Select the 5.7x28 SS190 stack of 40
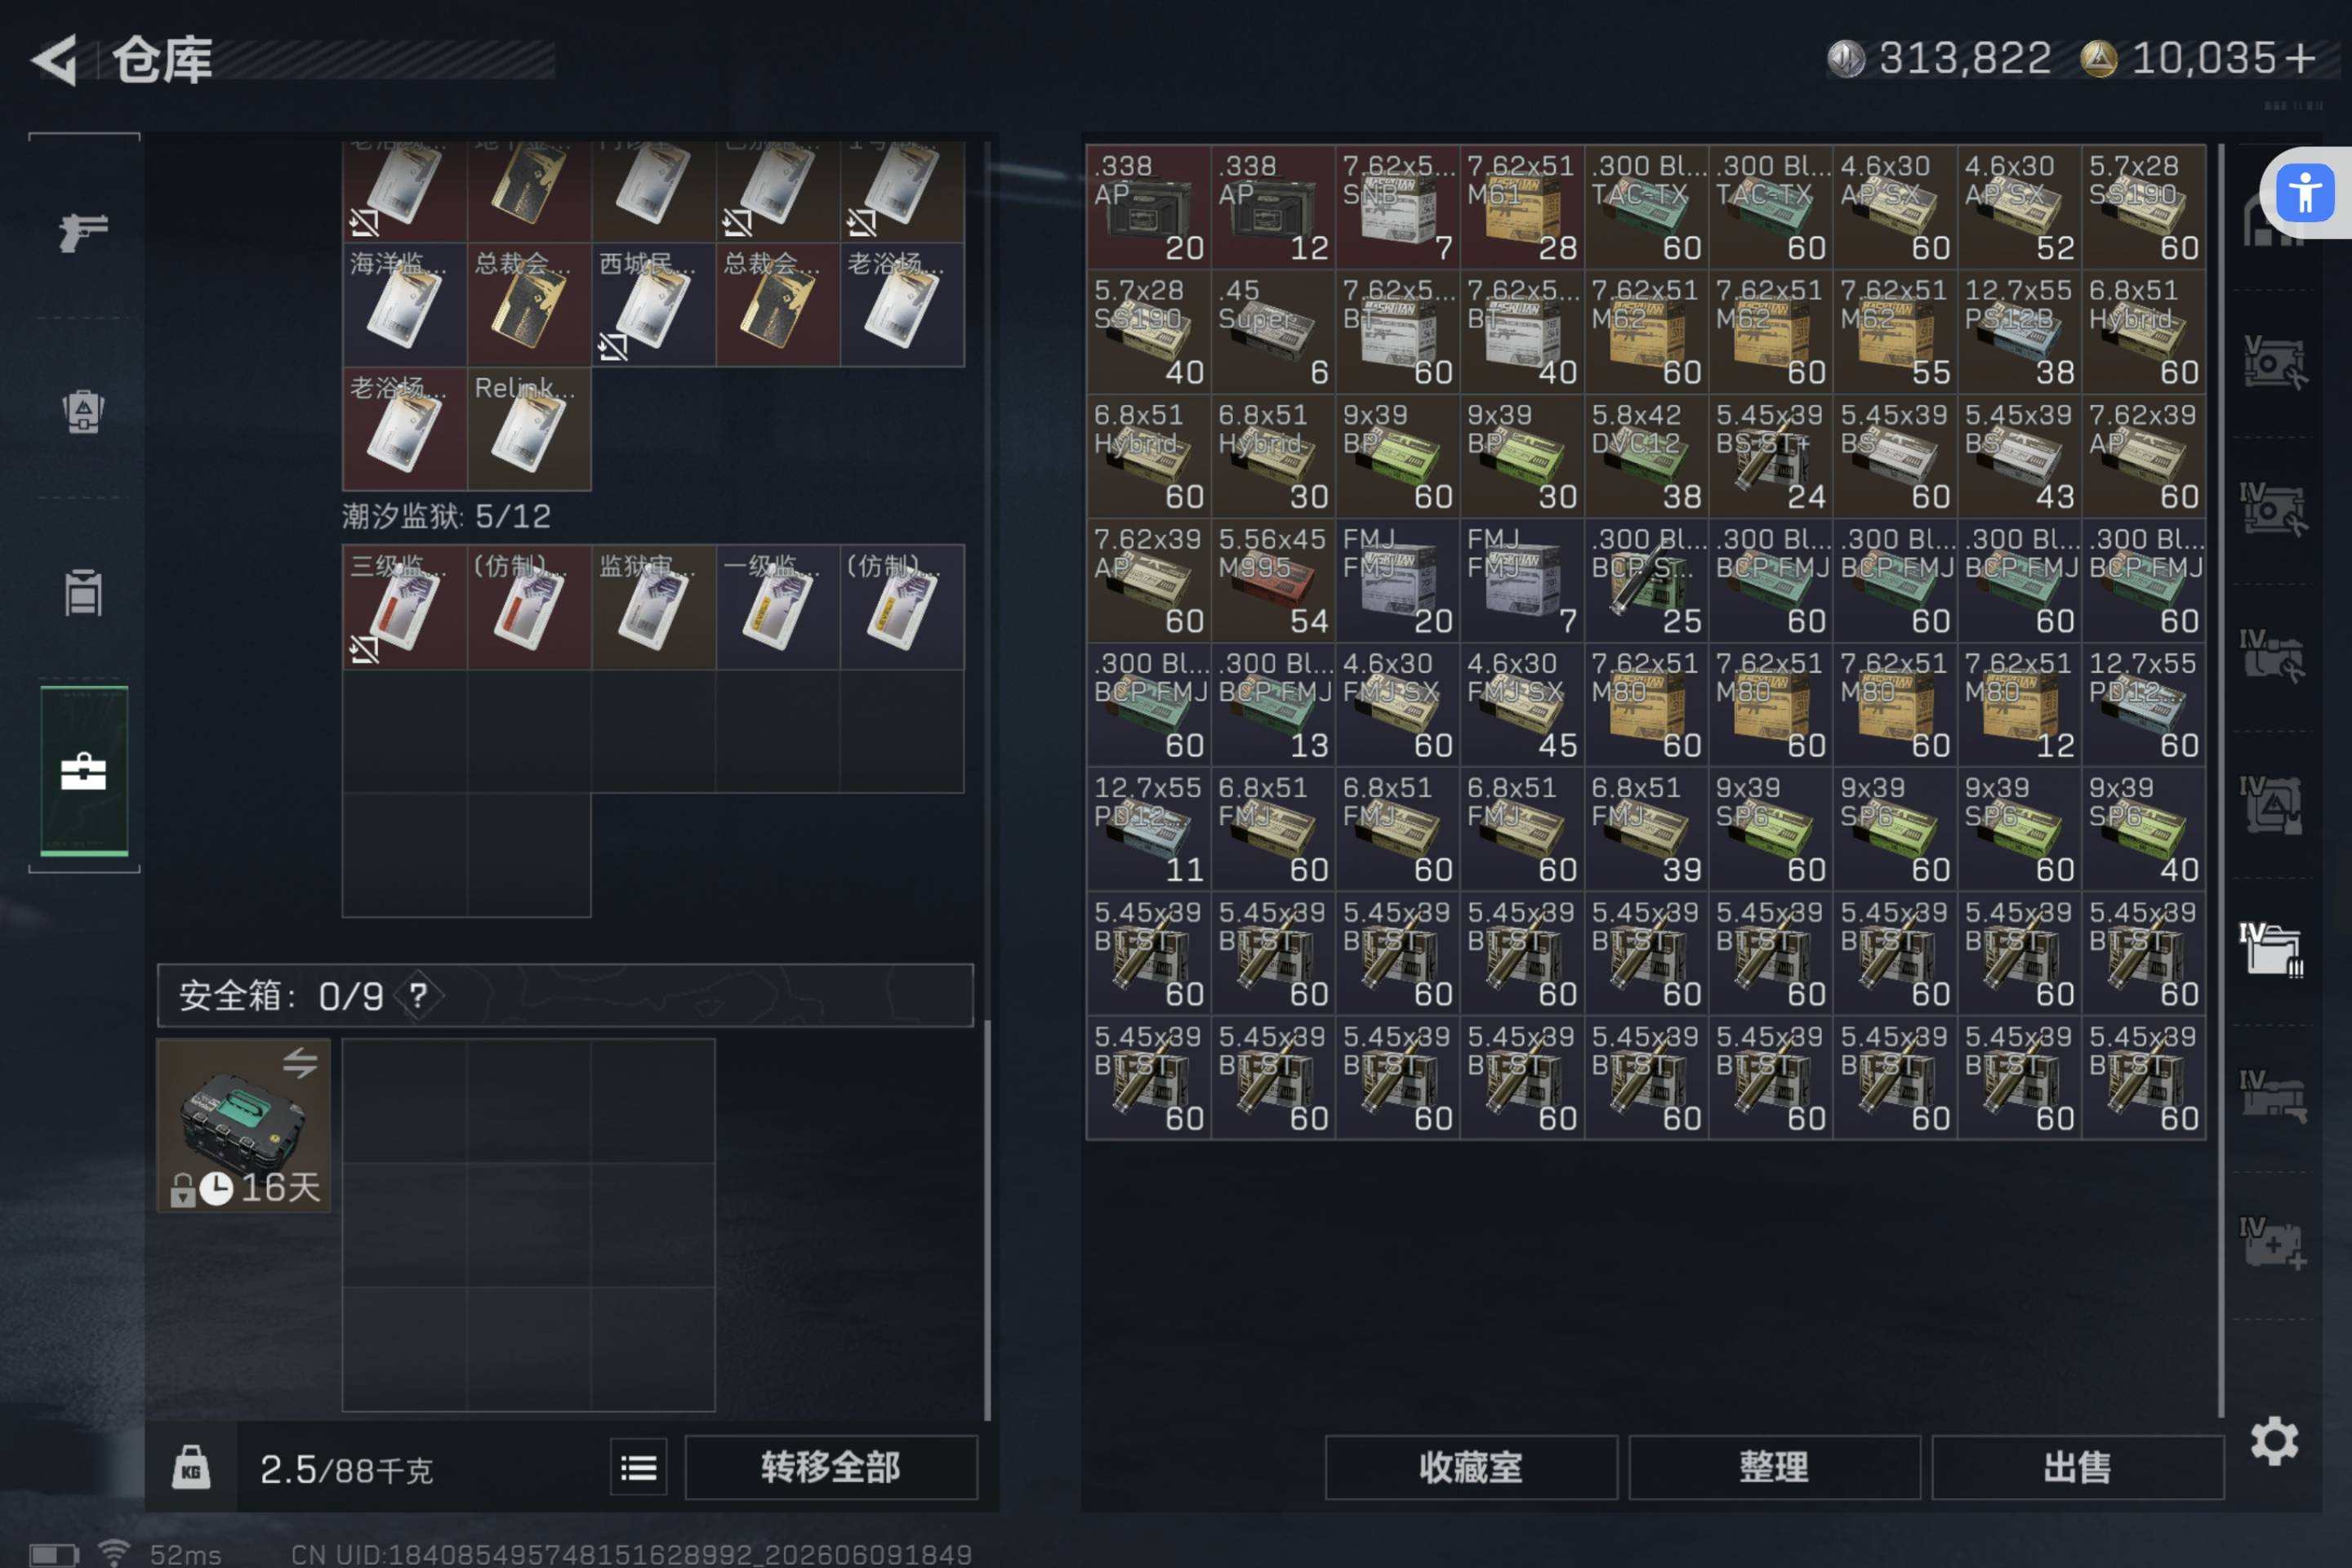This screenshot has width=2352, height=1568. [1149, 331]
